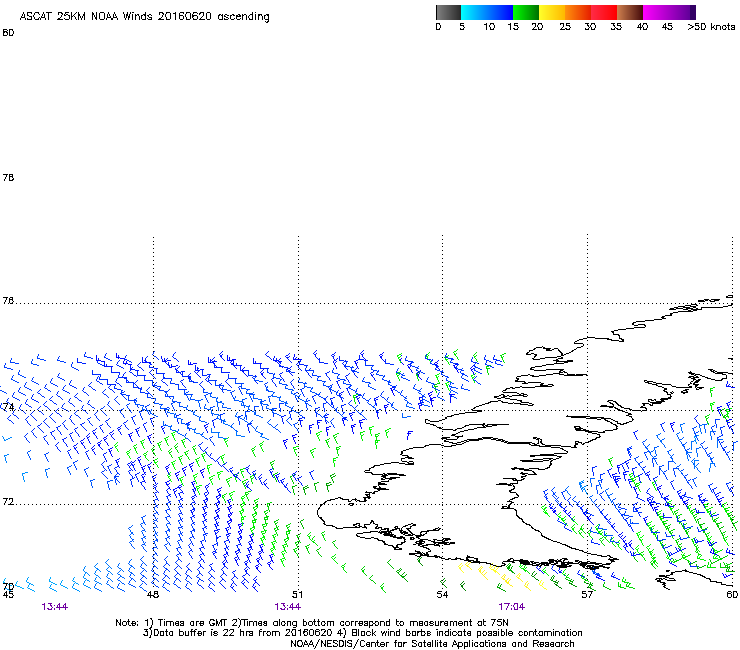Select the green 15–20 knots color band
The image size is (740, 650).
(x=526, y=12)
